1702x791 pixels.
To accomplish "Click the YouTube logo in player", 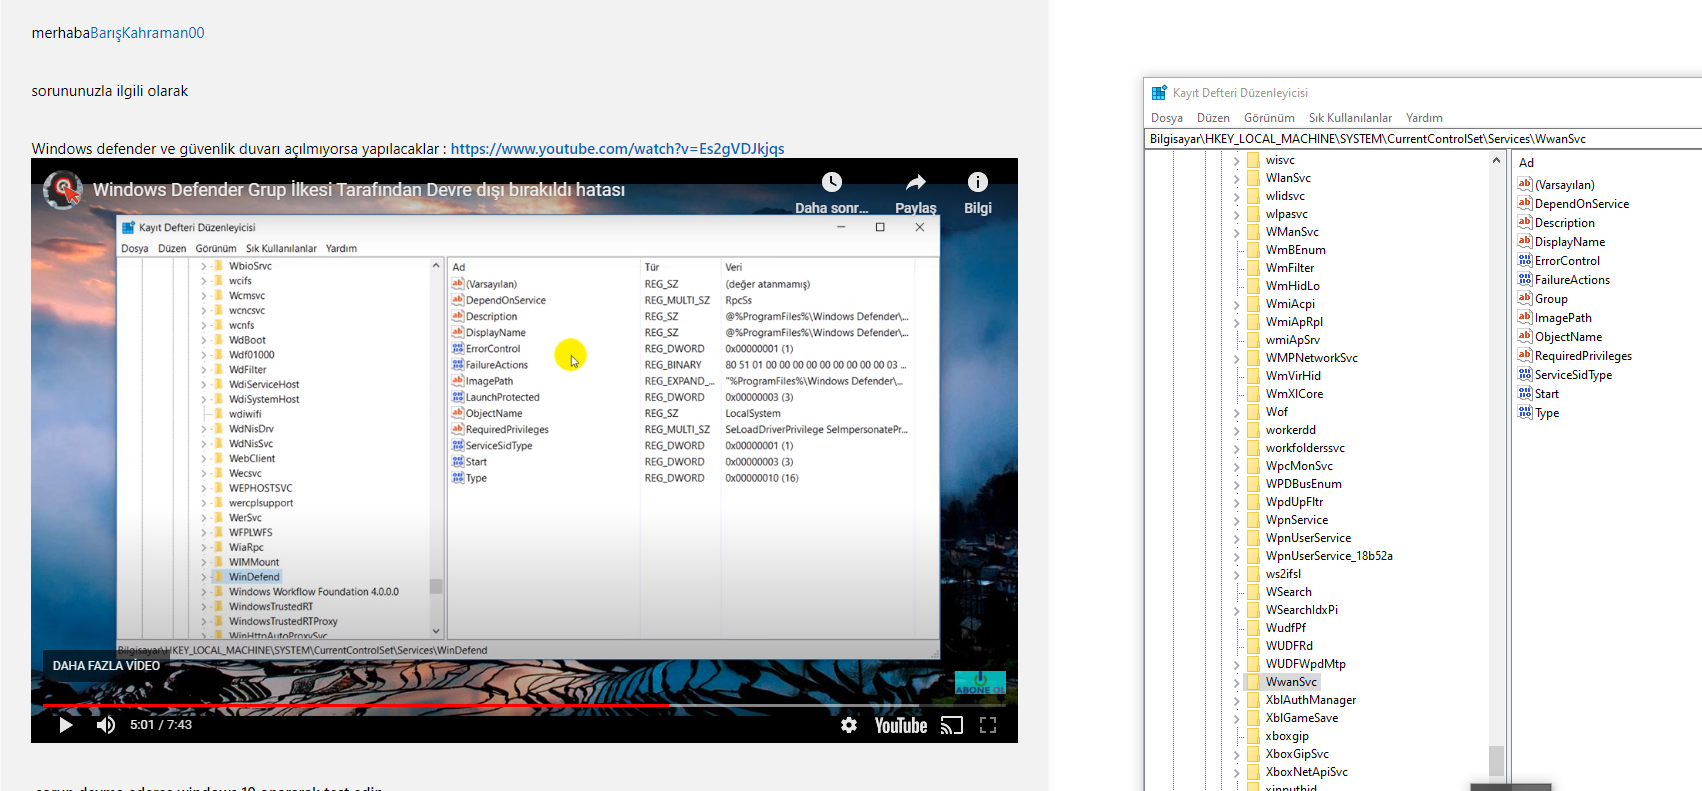I will point(901,725).
